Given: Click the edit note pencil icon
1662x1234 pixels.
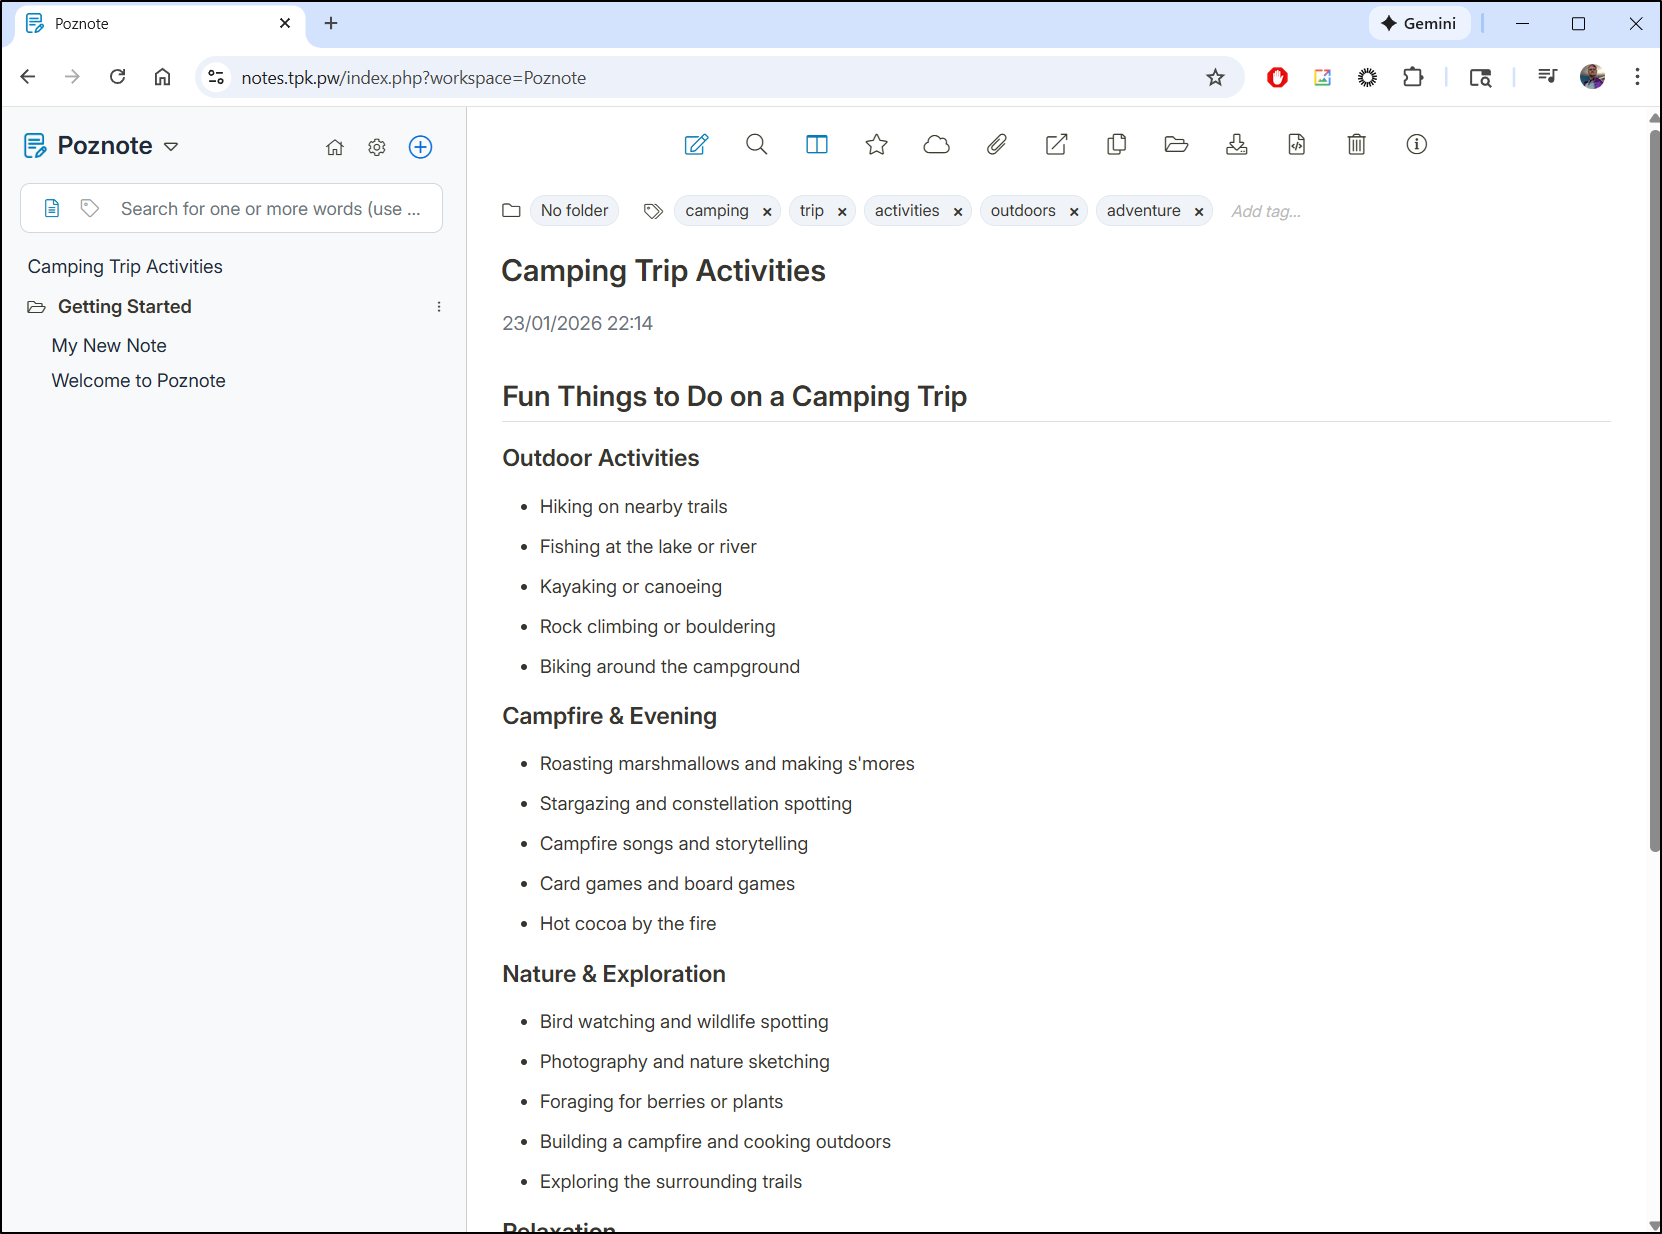Looking at the screenshot, I should 696,145.
